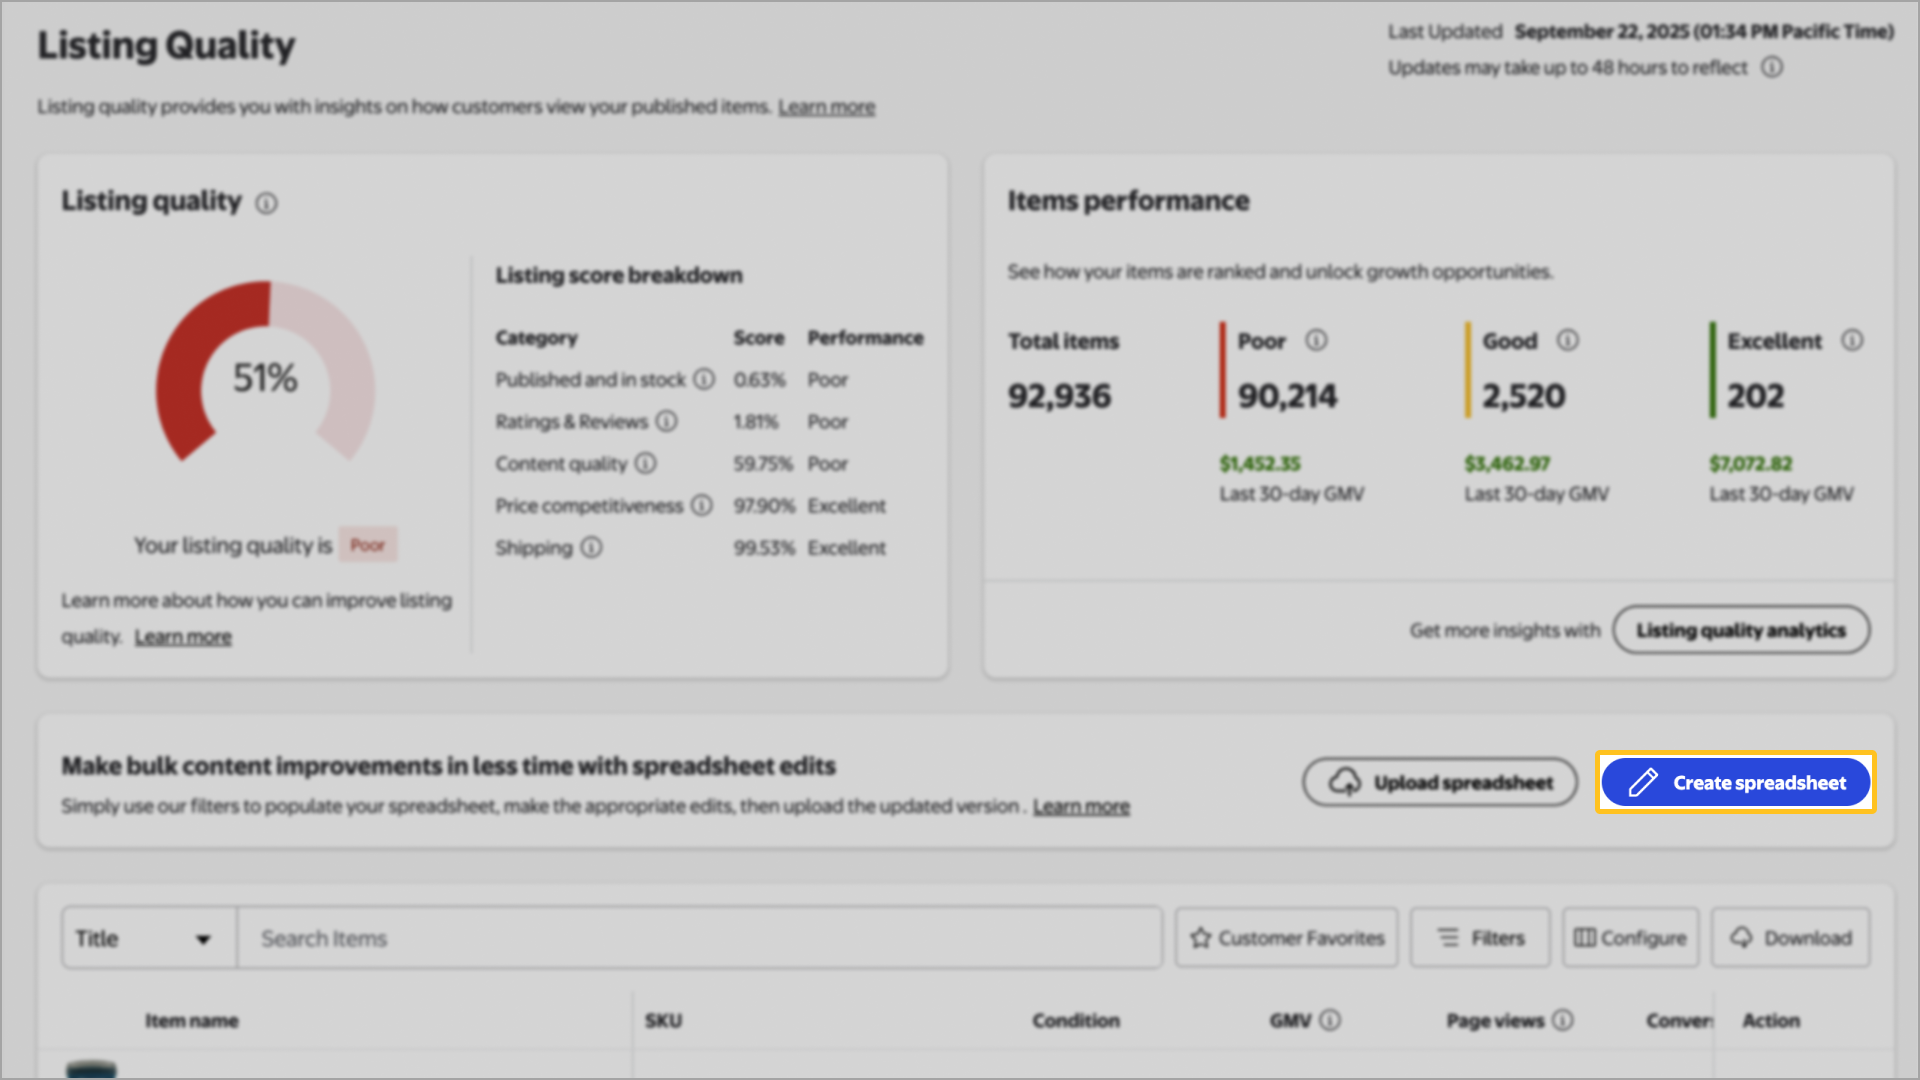
Task: Click the Price competitiveness info icon
Action: click(701, 505)
